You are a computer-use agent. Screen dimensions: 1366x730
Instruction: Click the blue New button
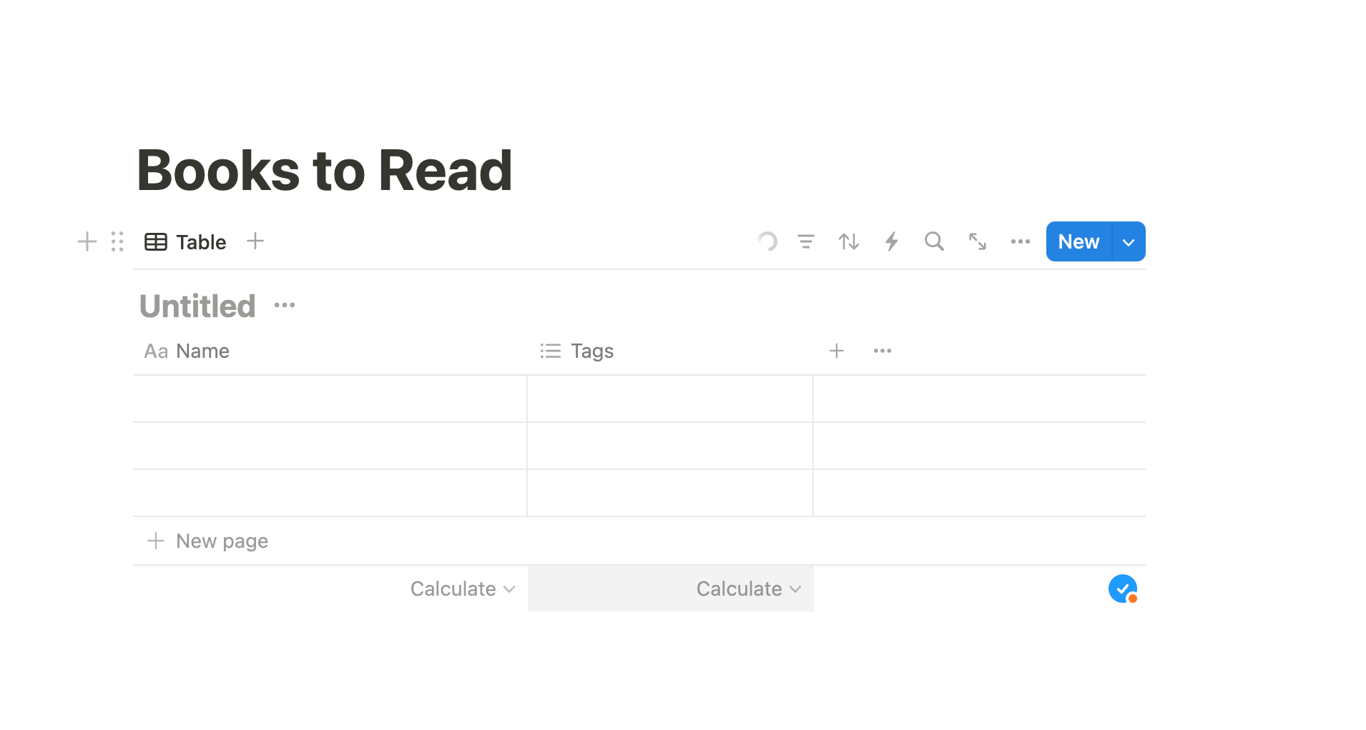click(1078, 242)
